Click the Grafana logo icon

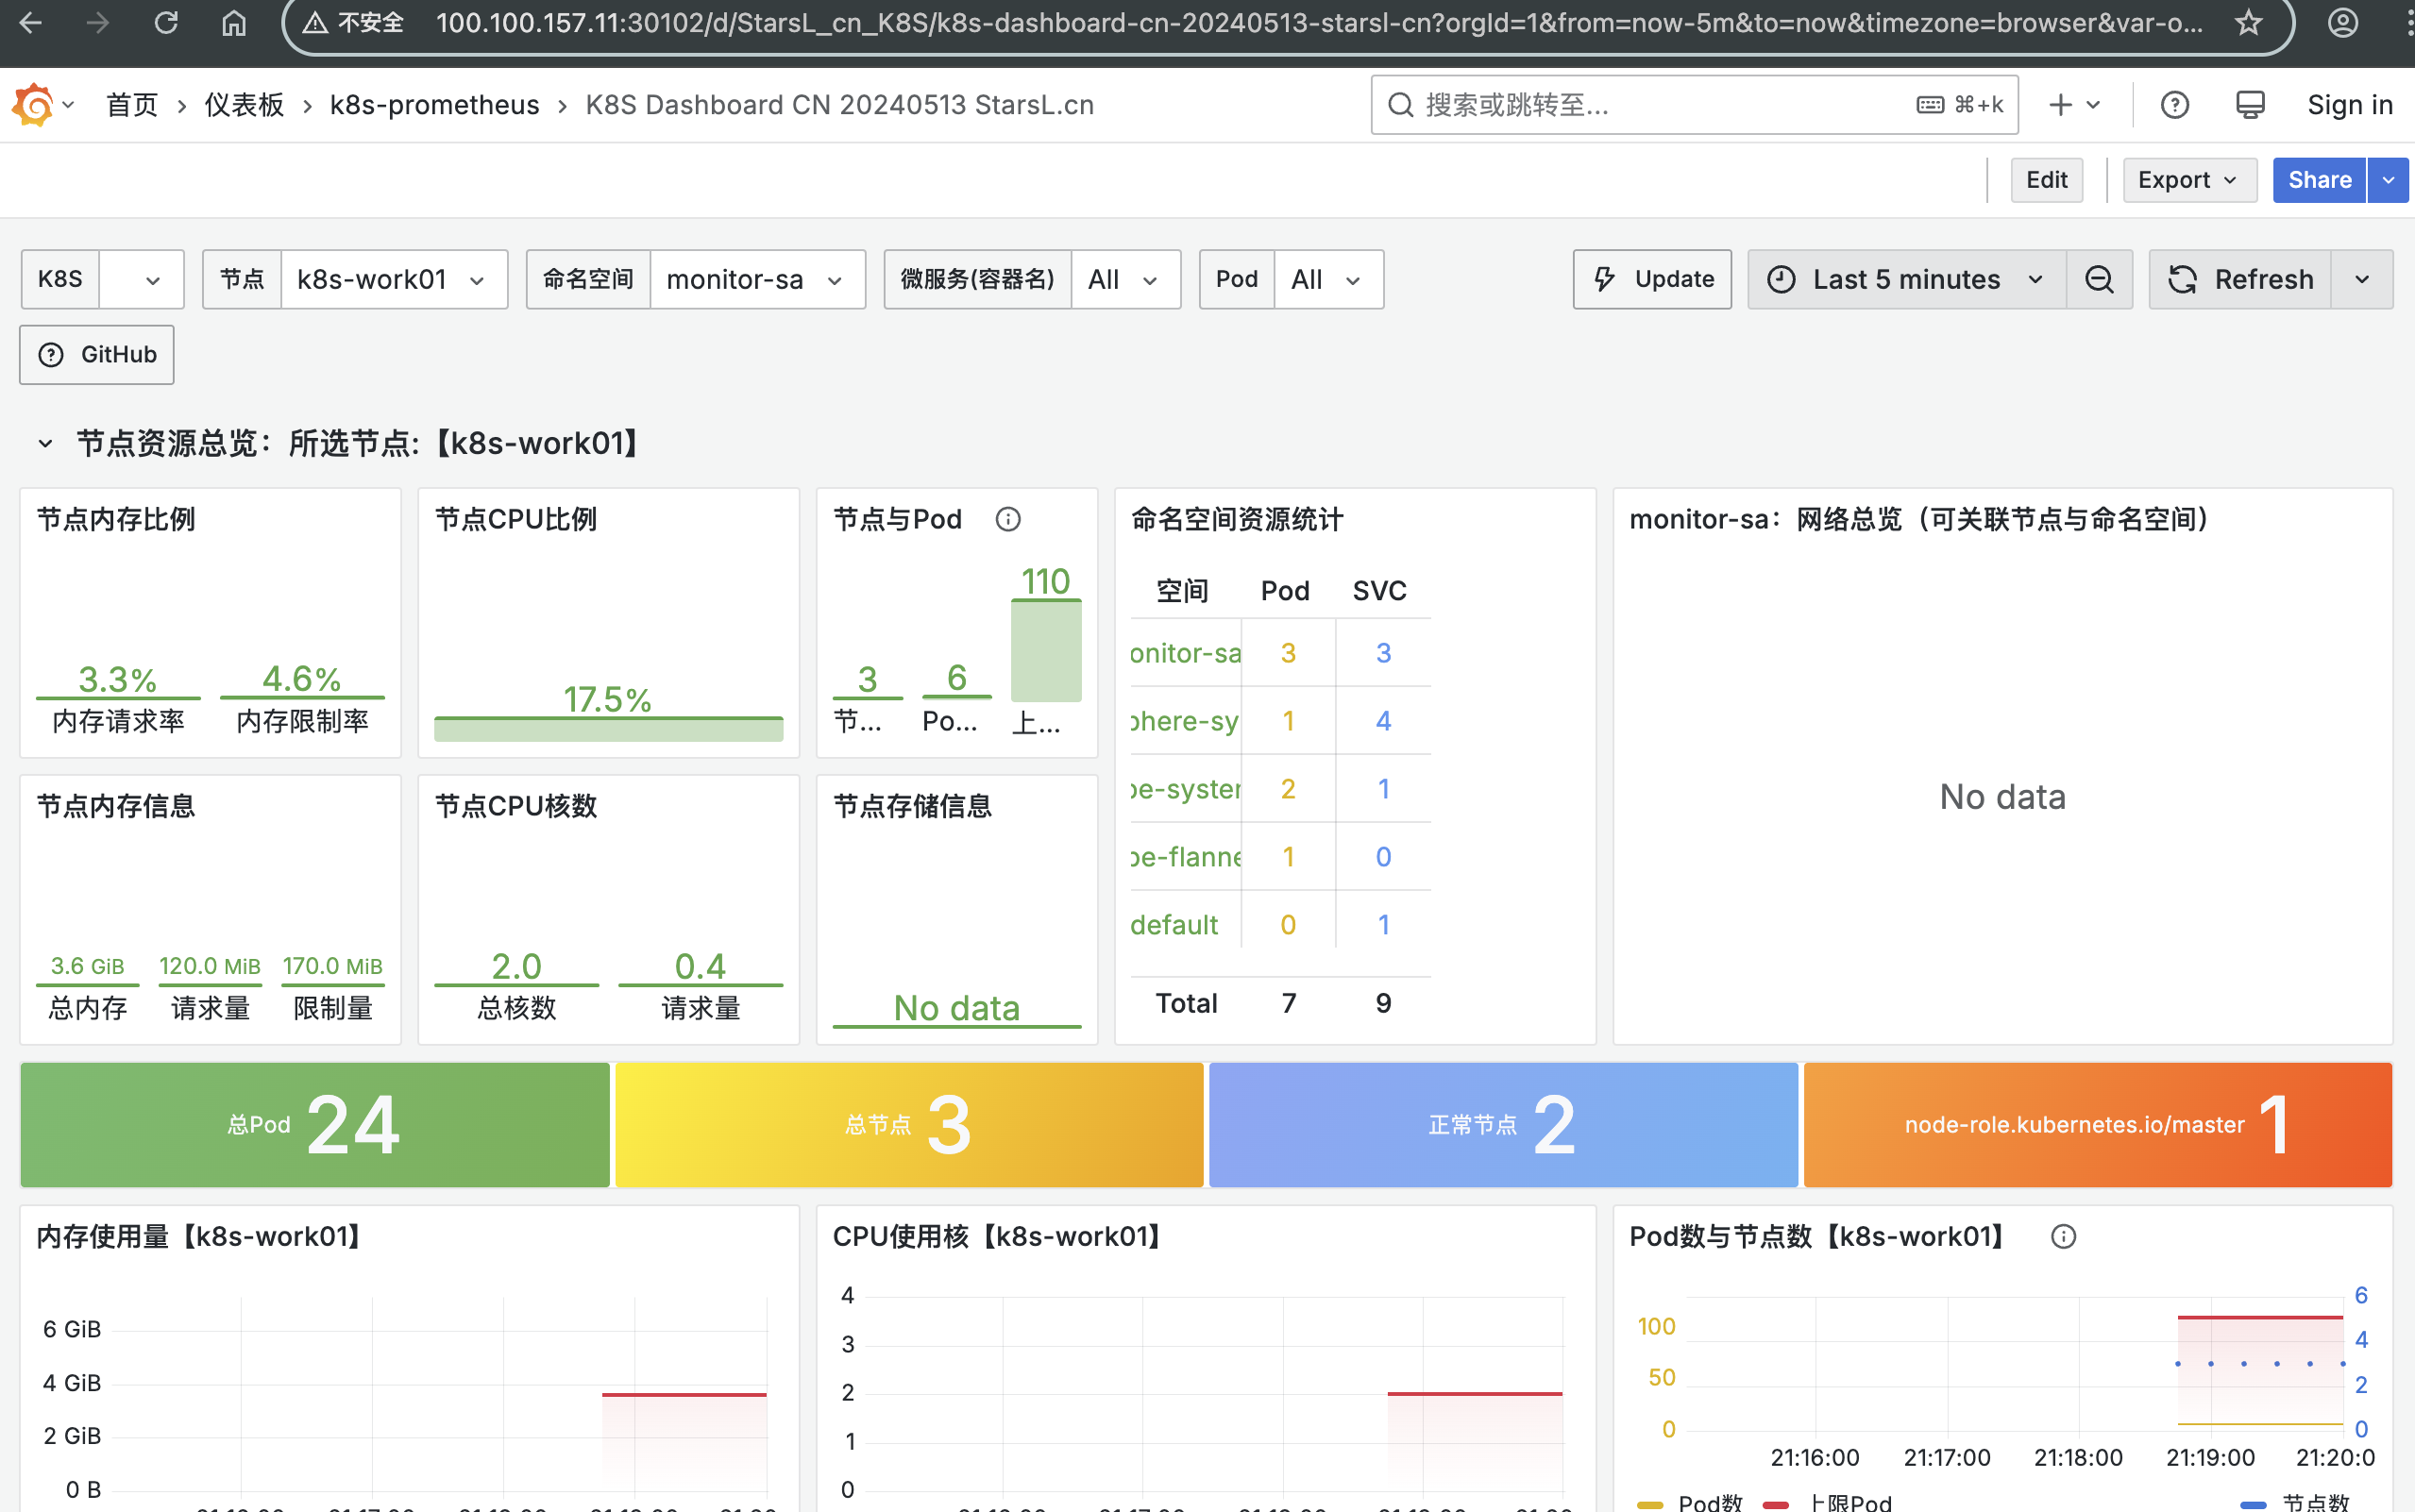33,104
